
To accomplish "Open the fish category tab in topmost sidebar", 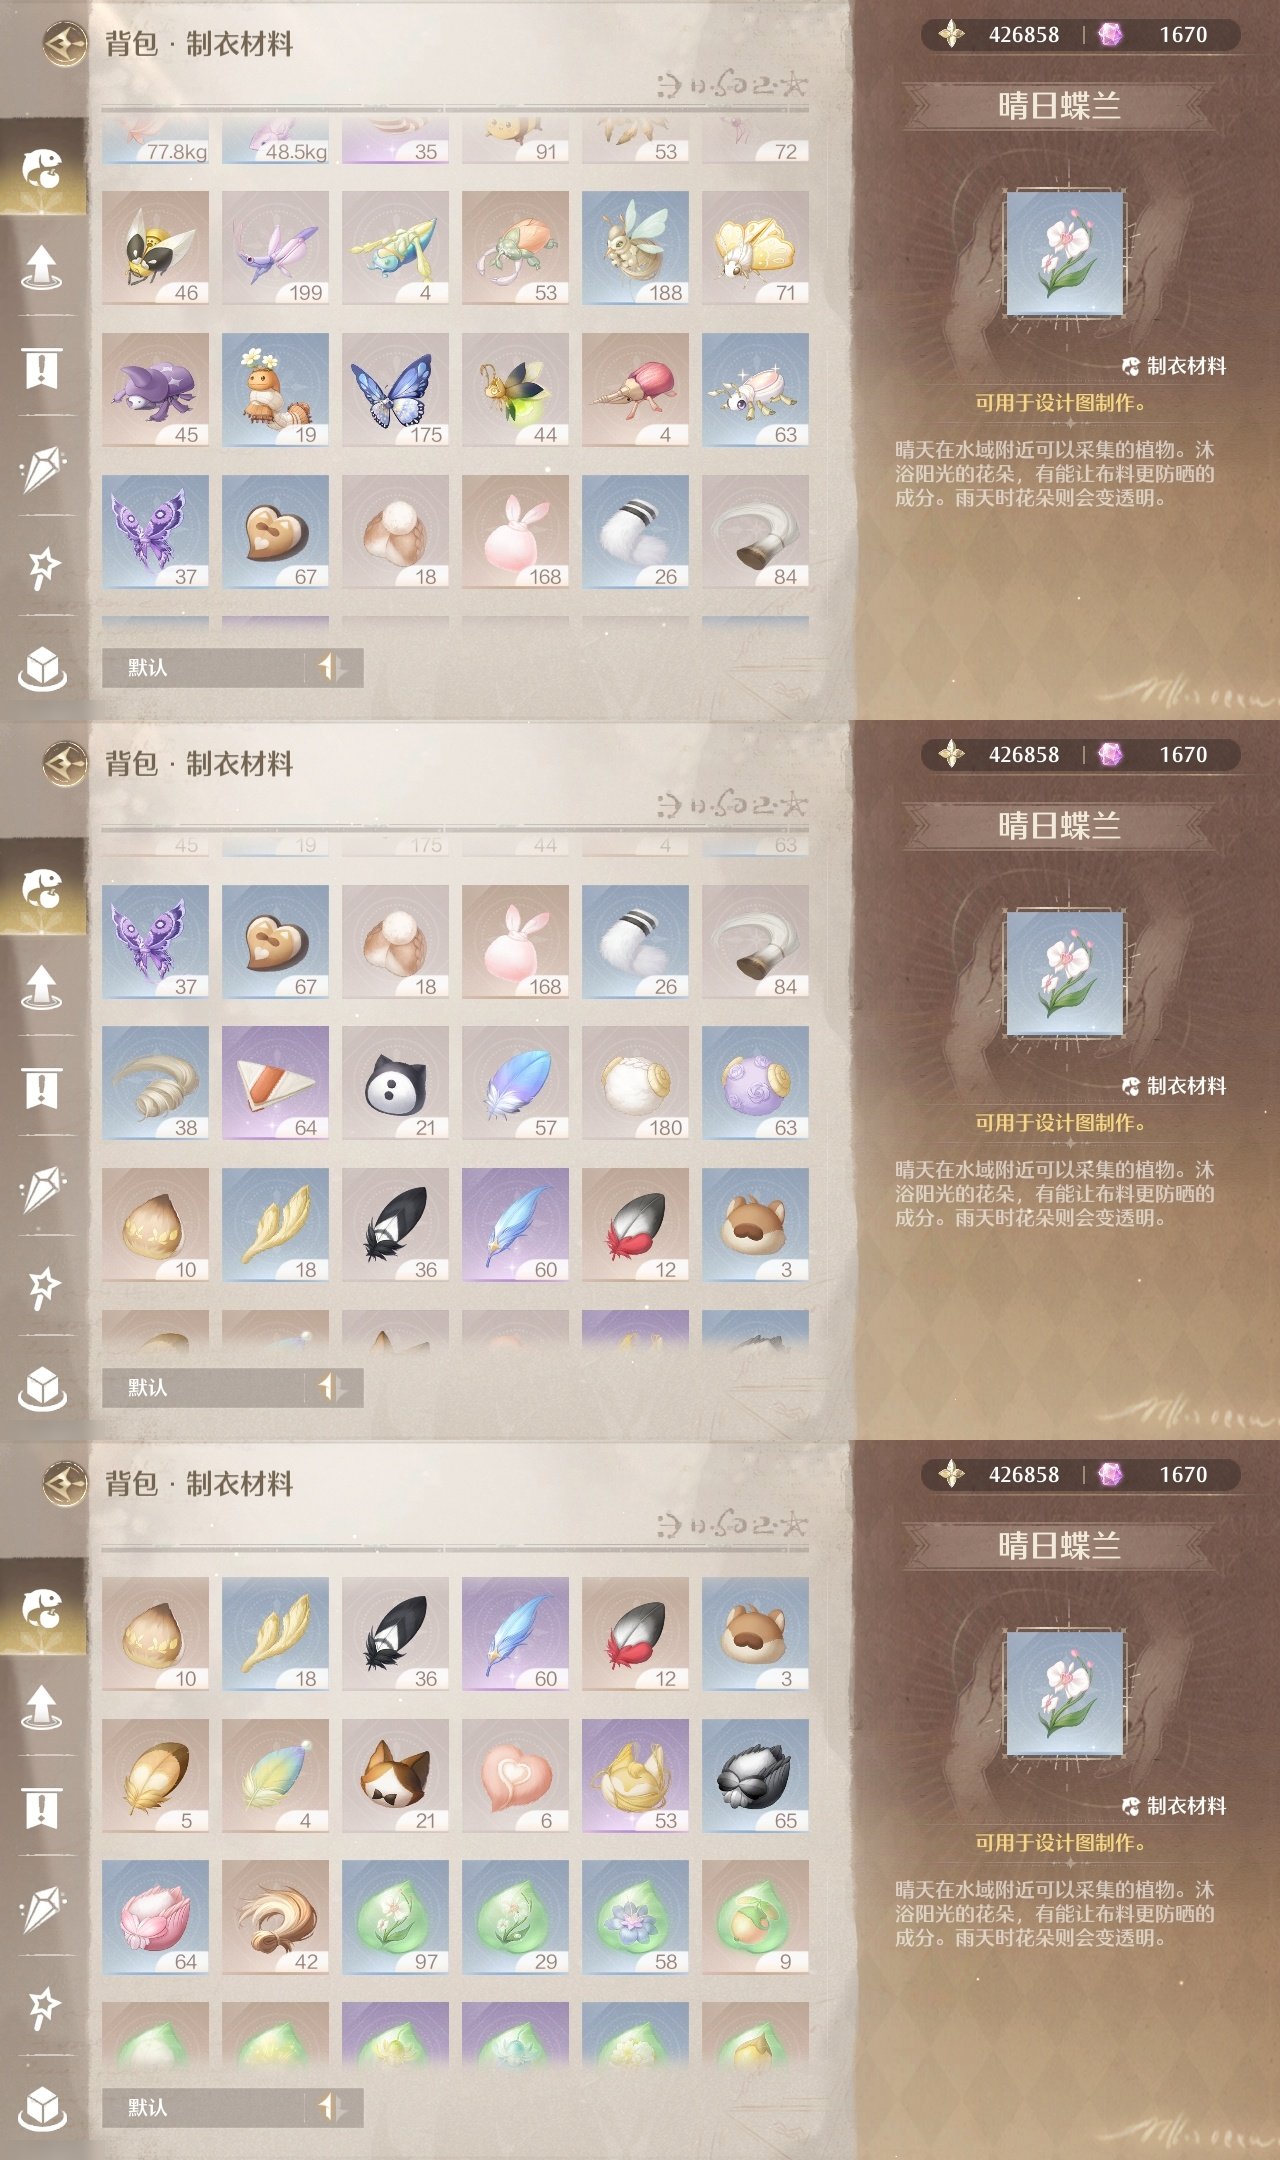I will pos(42,168).
